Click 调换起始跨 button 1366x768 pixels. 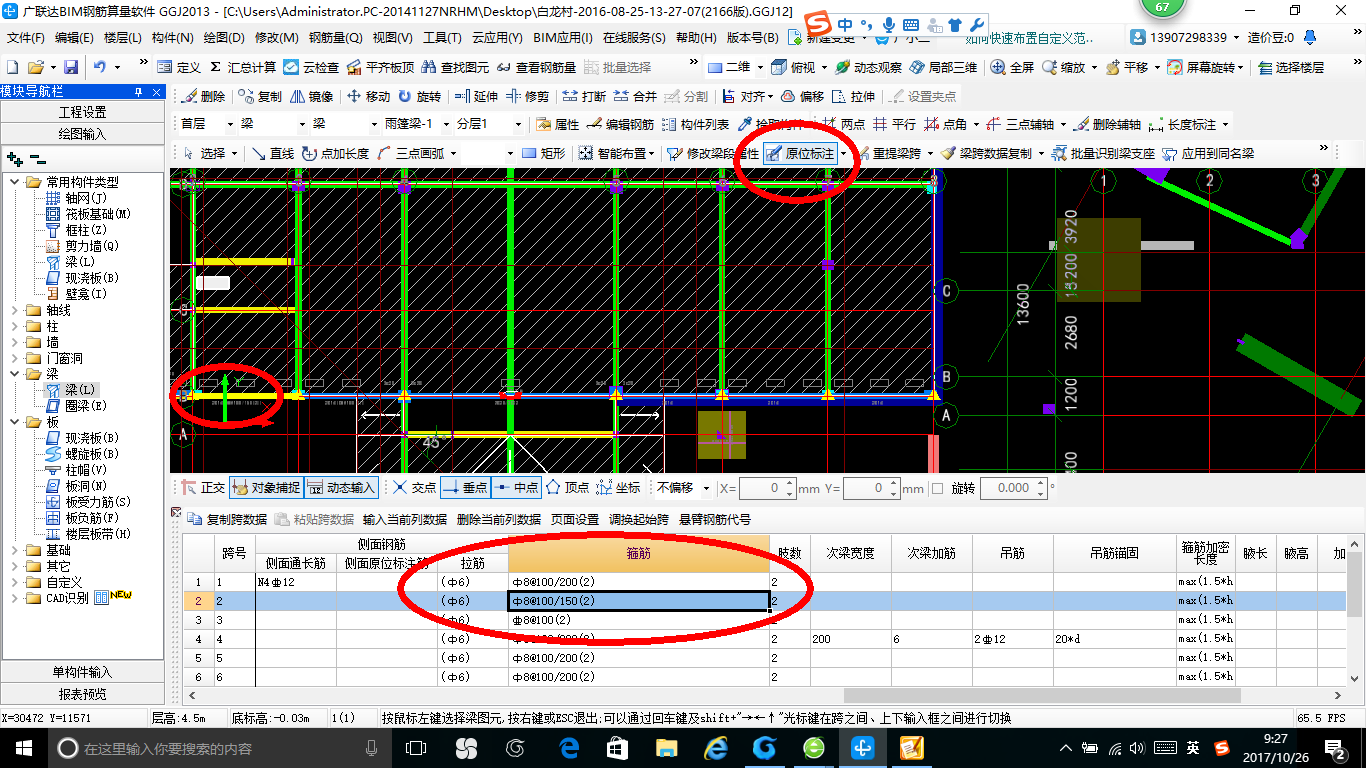point(638,519)
